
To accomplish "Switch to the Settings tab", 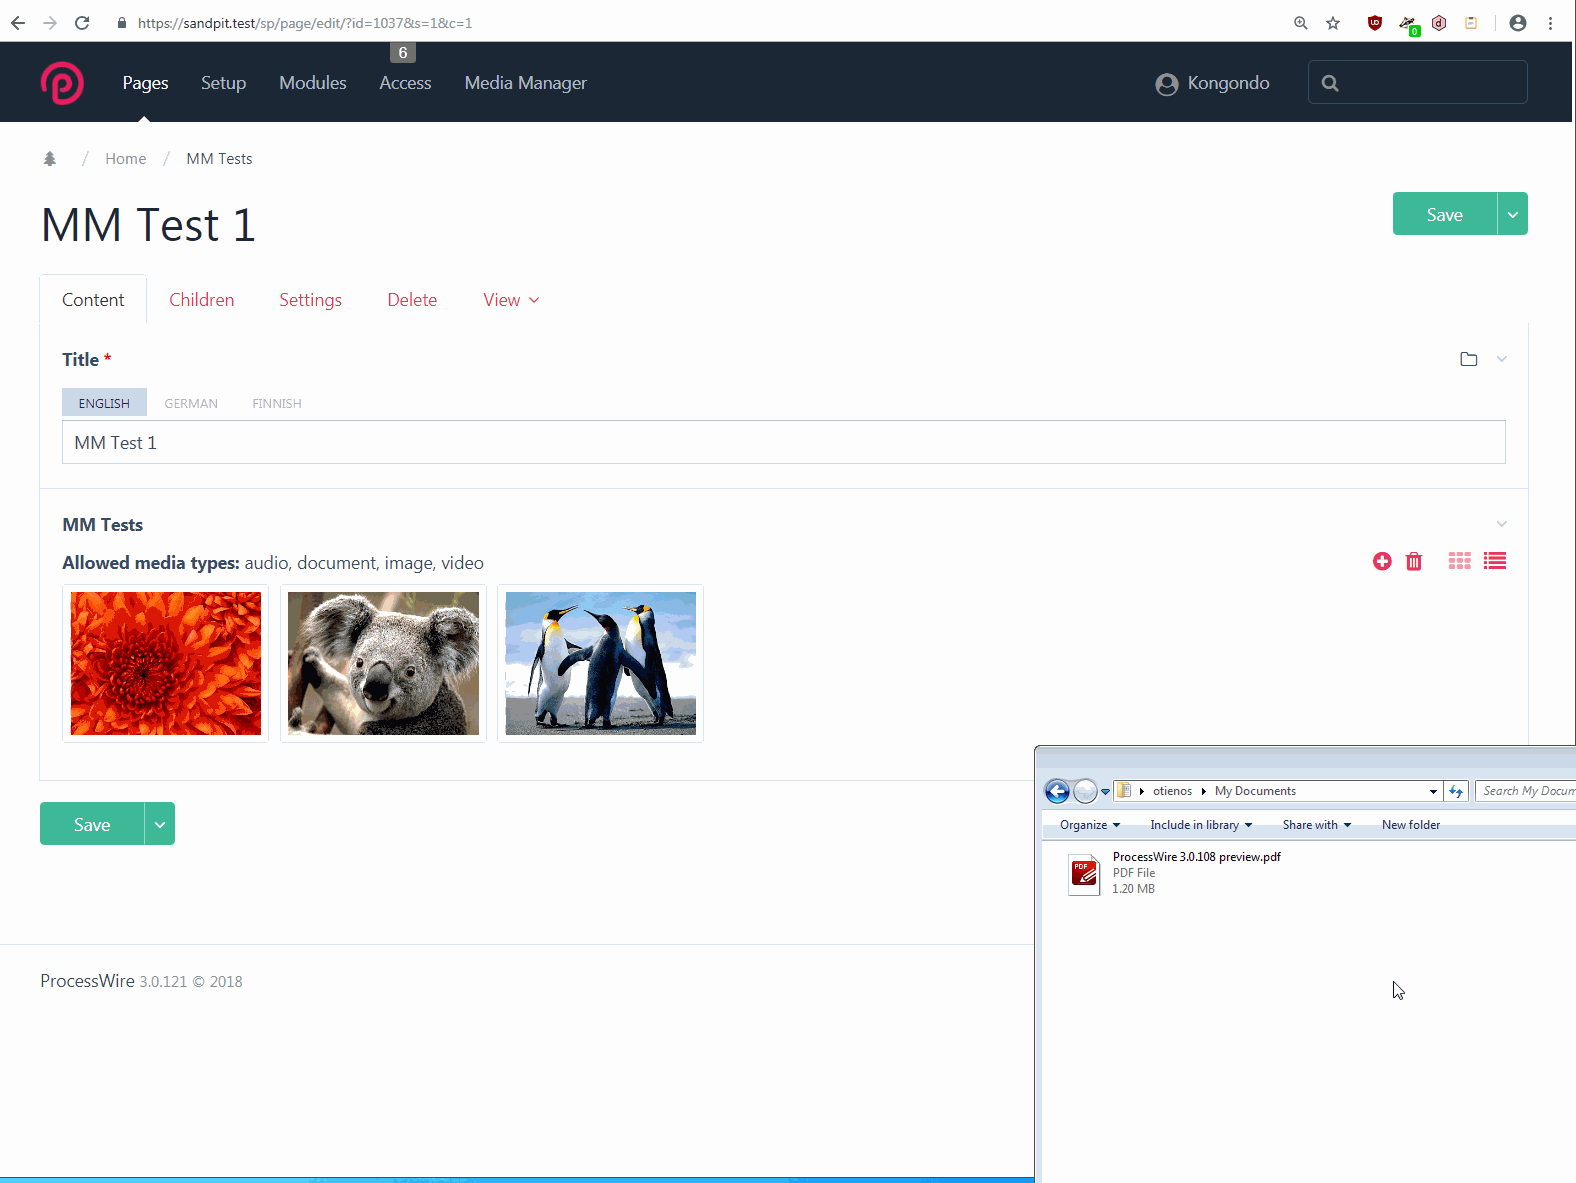I will click(310, 300).
